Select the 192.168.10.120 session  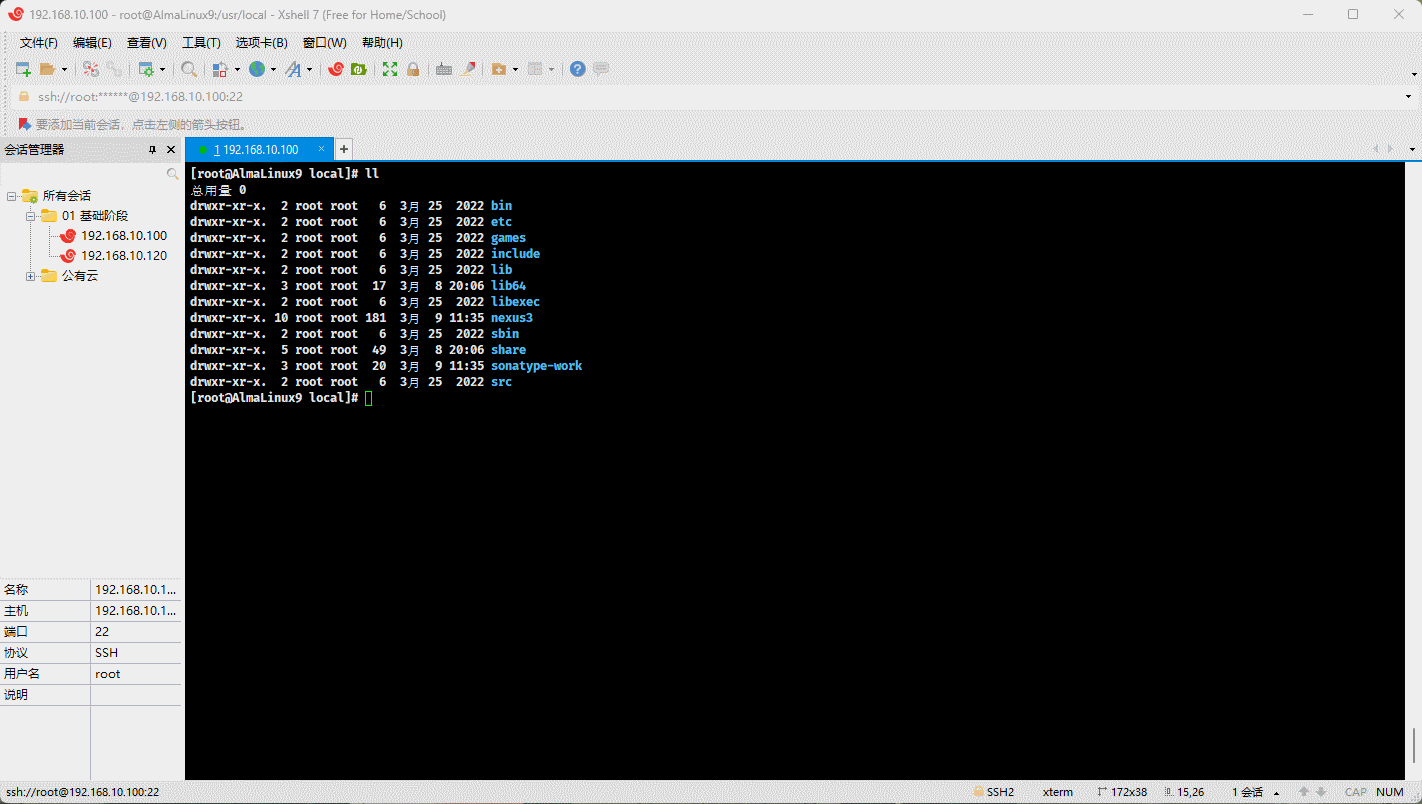pyautogui.click(x=124, y=256)
